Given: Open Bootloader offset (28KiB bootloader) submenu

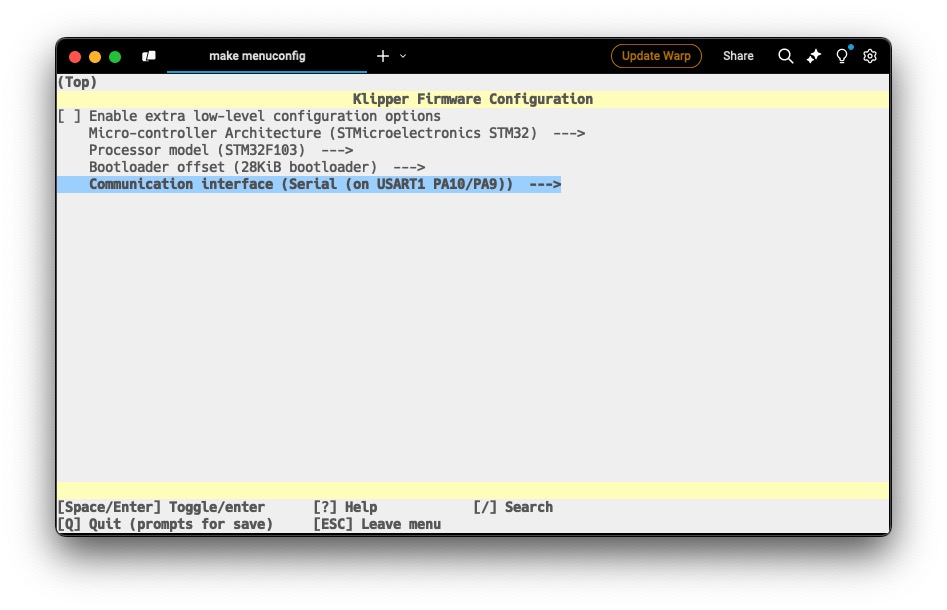Looking at the screenshot, I should tap(257, 167).
